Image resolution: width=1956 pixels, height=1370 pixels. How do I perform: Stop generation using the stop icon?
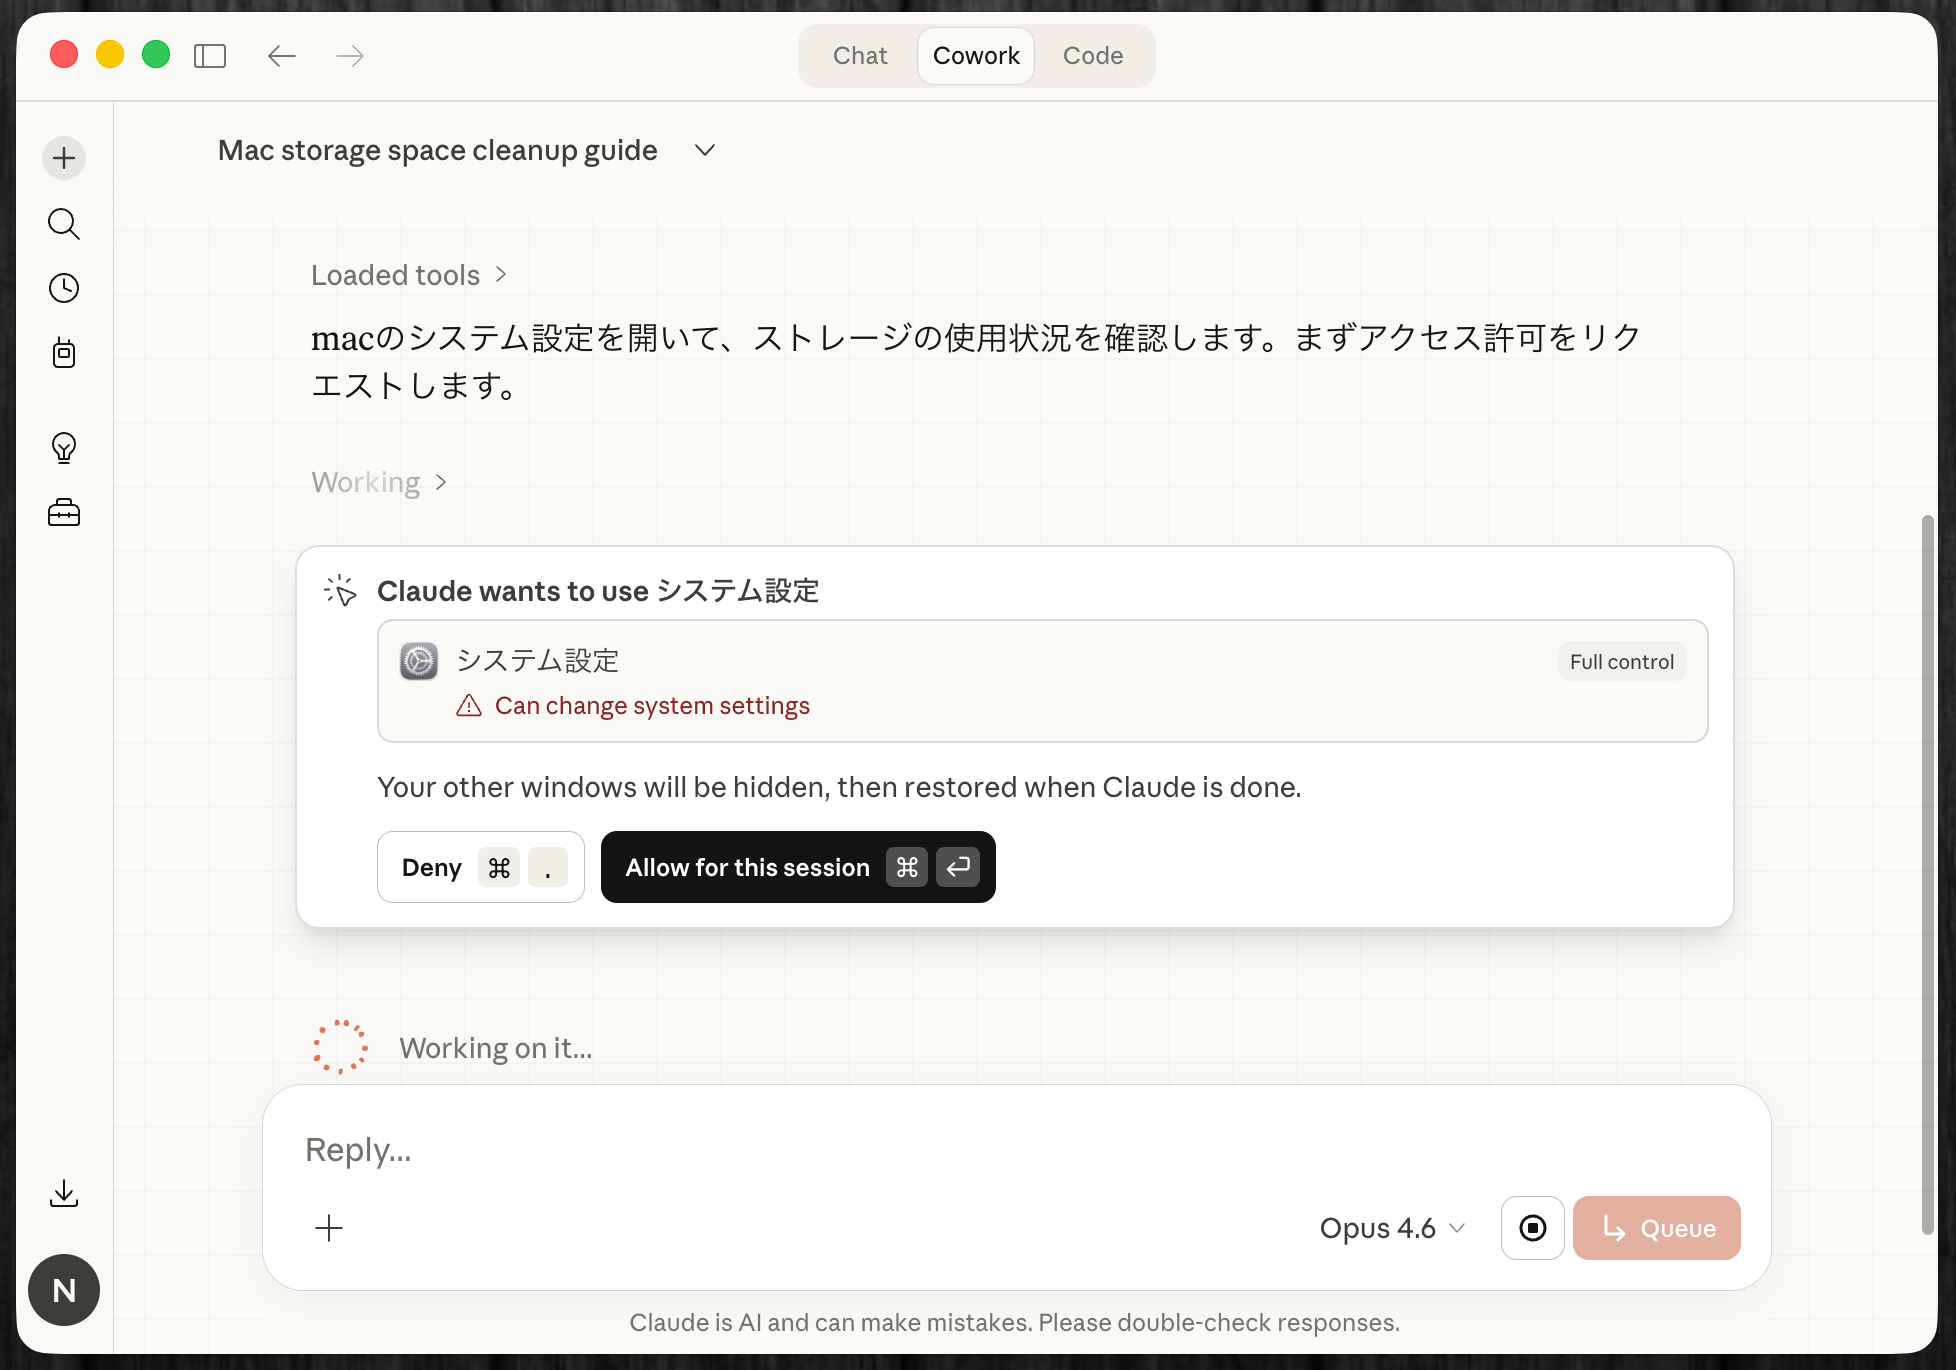click(1532, 1228)
